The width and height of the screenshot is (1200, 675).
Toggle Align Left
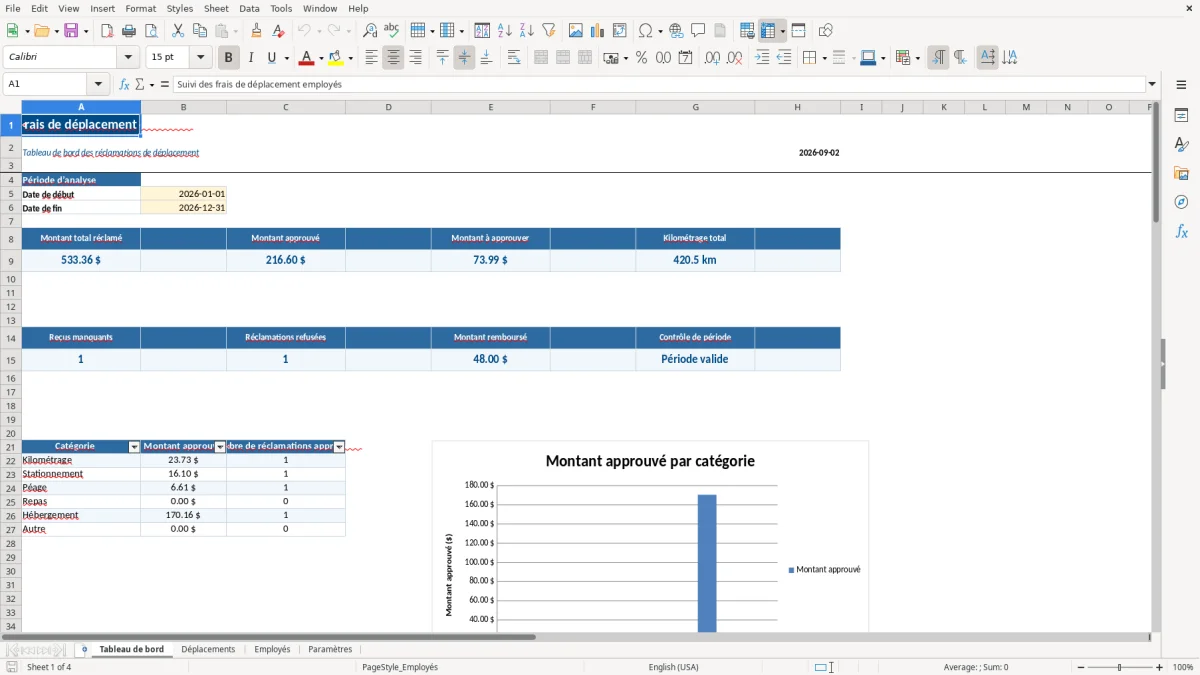371,58
